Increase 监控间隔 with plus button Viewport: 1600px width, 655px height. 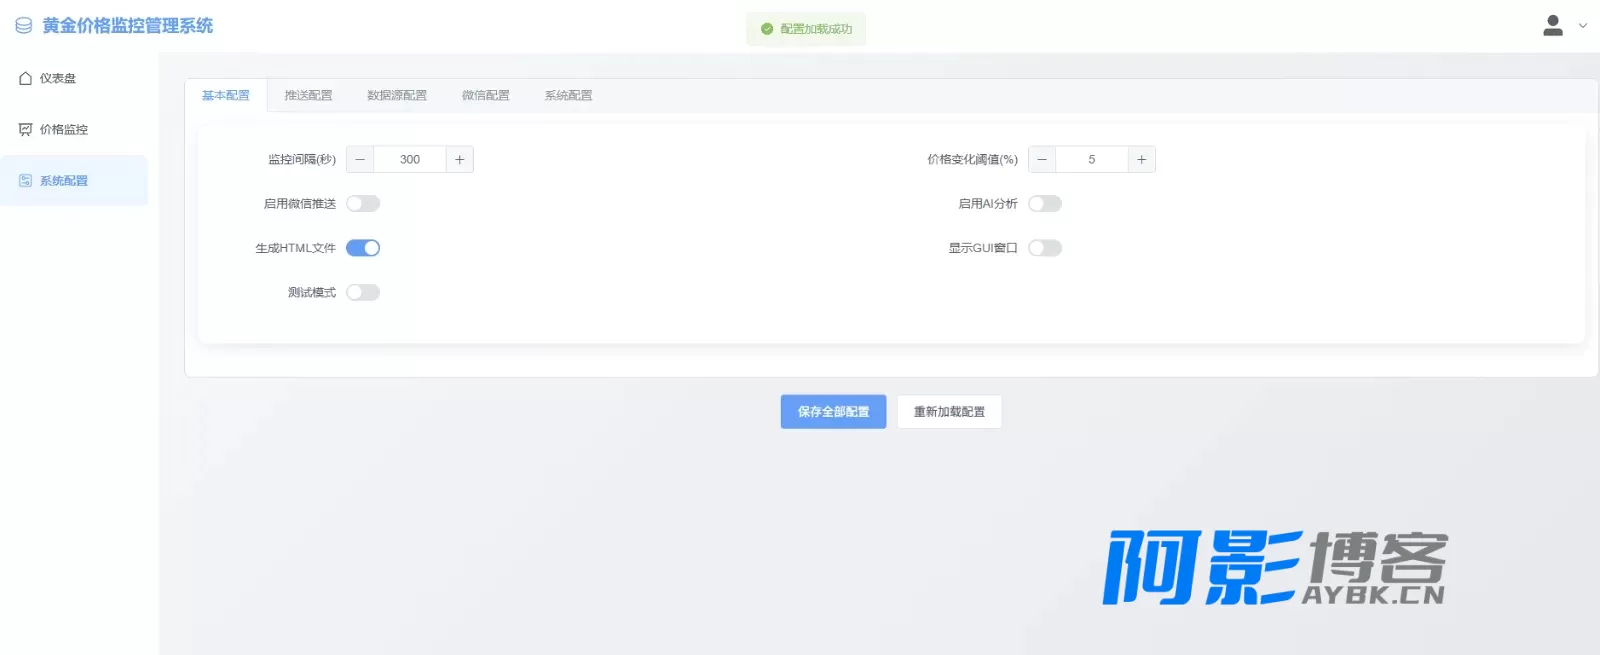click(x=460, y=159)
